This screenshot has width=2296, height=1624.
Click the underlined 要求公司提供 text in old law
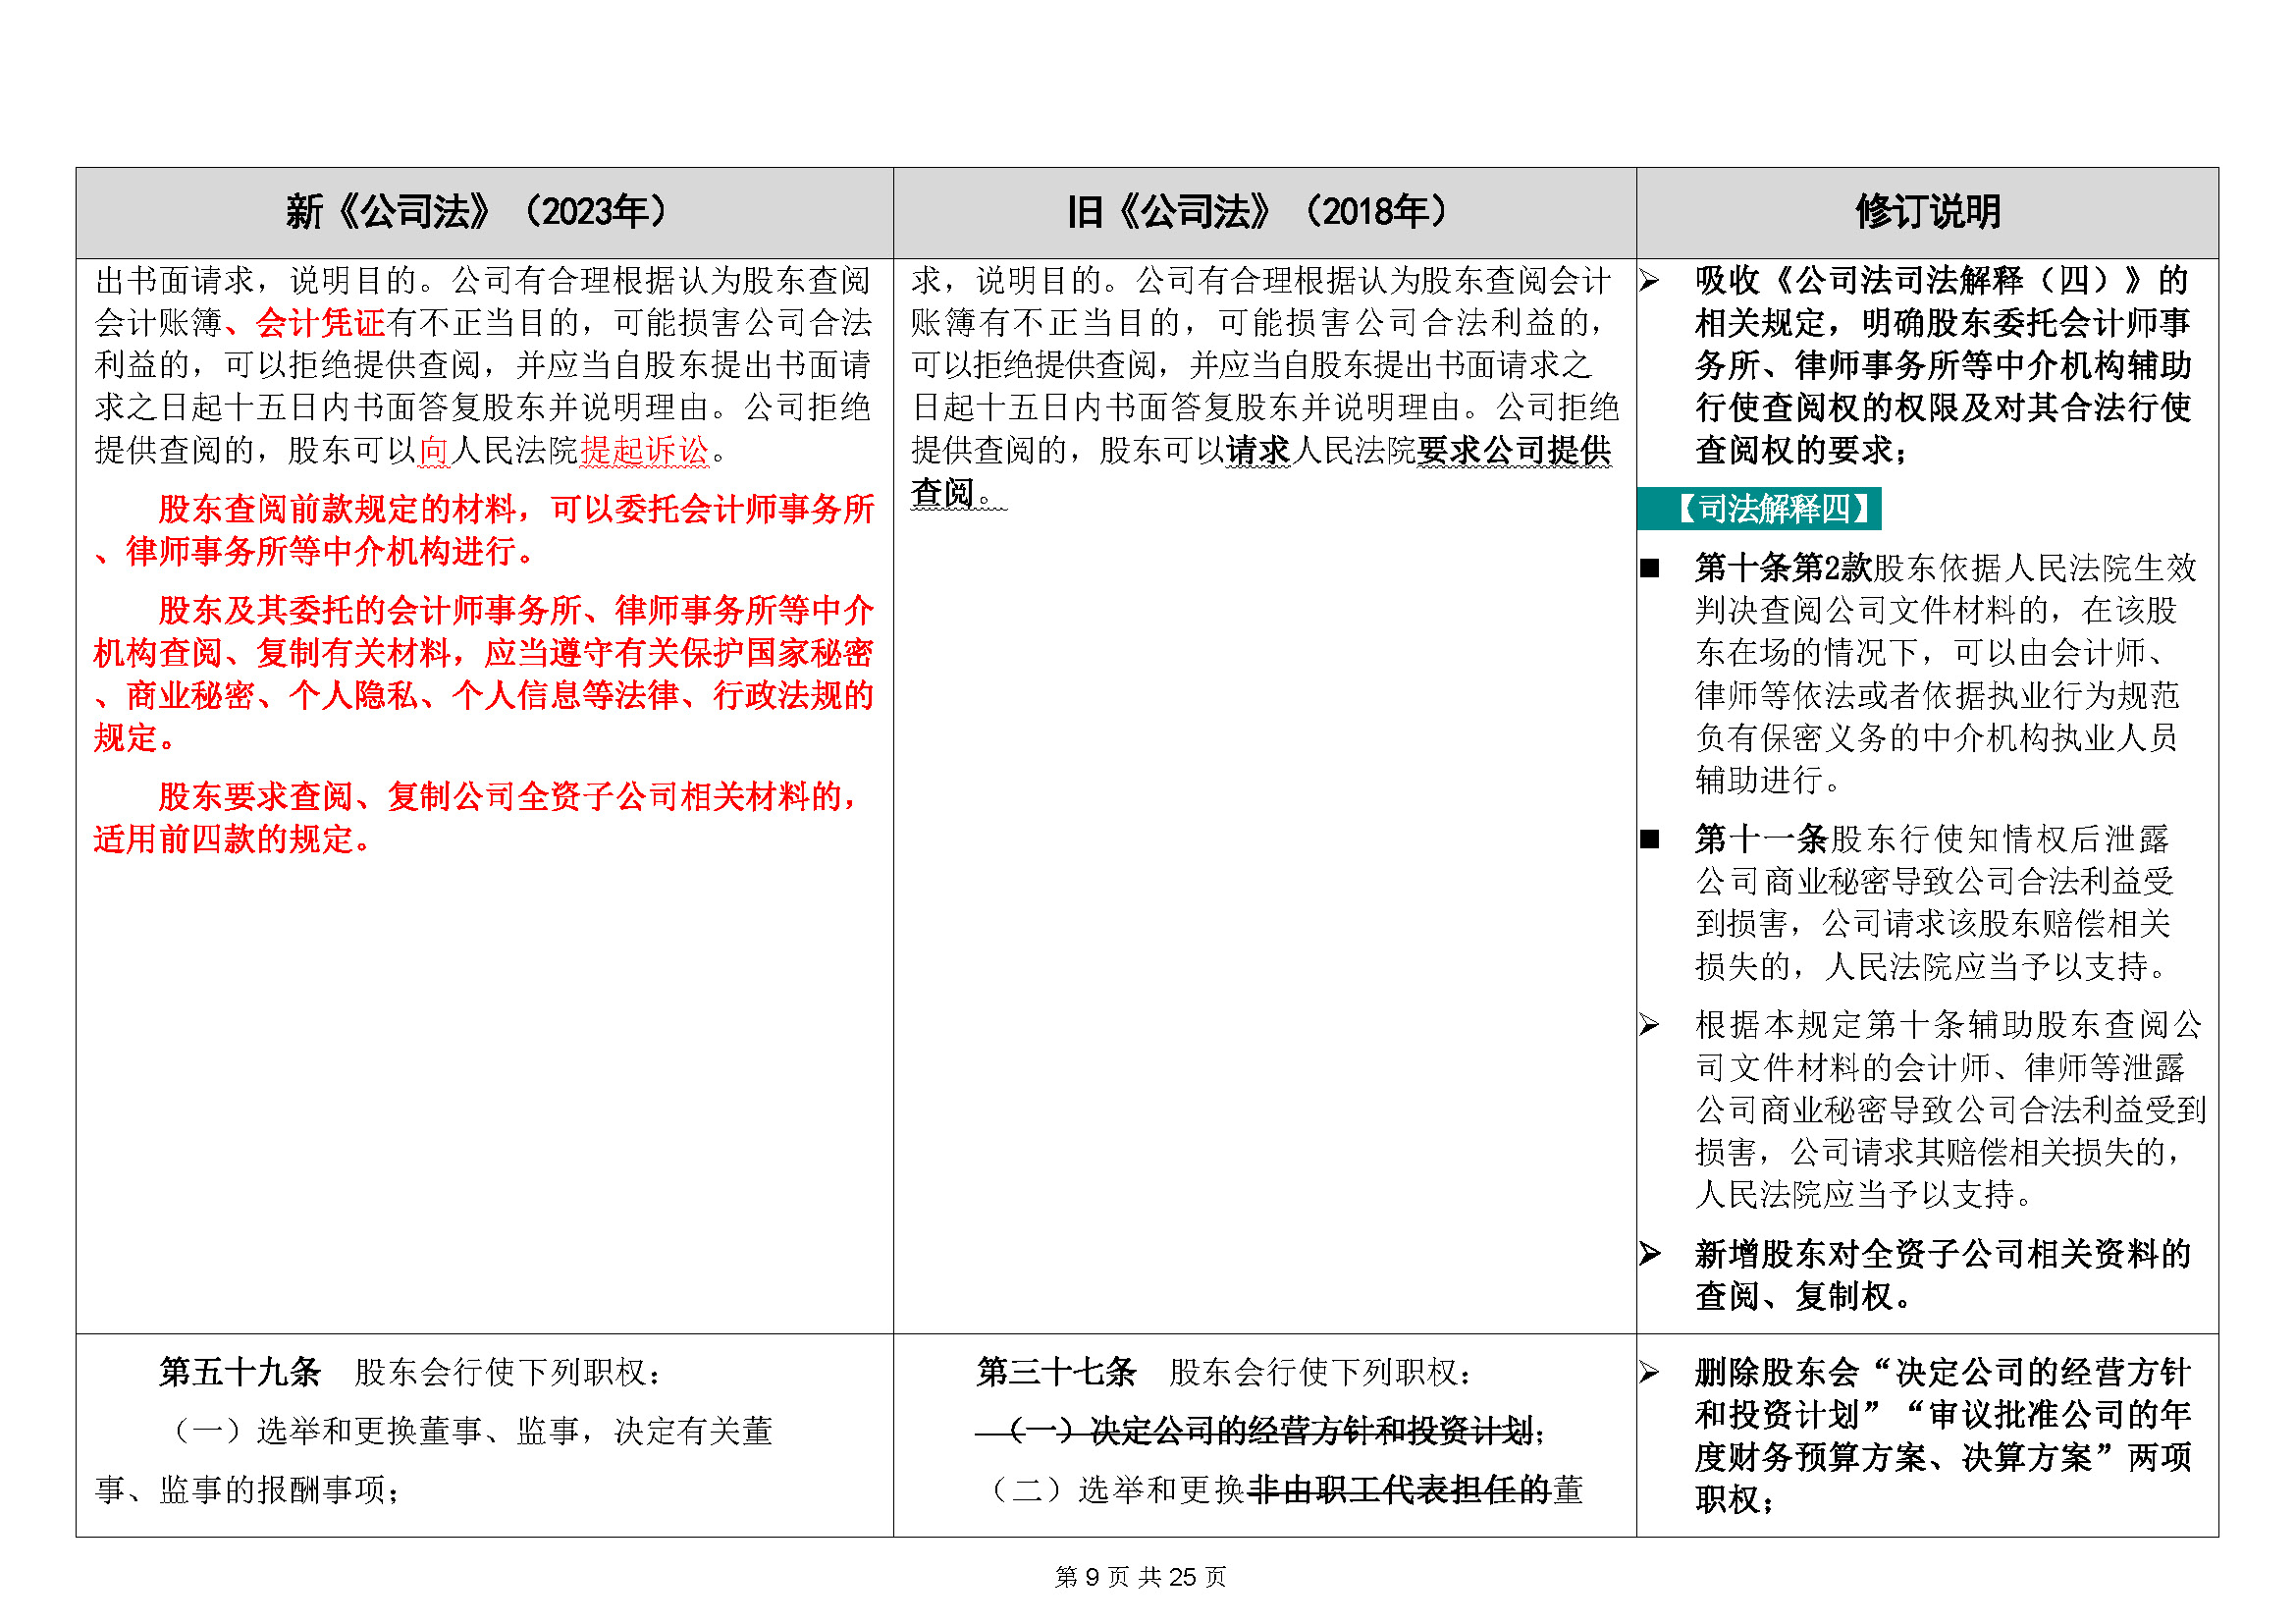1514,451
